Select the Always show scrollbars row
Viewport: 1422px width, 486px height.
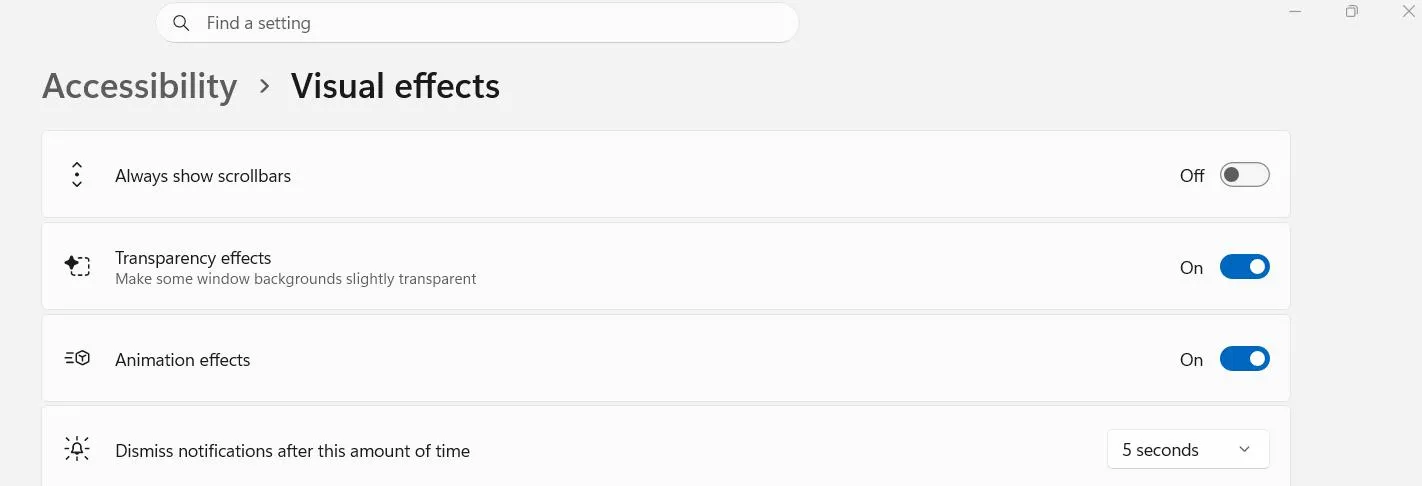coord(666,174)
